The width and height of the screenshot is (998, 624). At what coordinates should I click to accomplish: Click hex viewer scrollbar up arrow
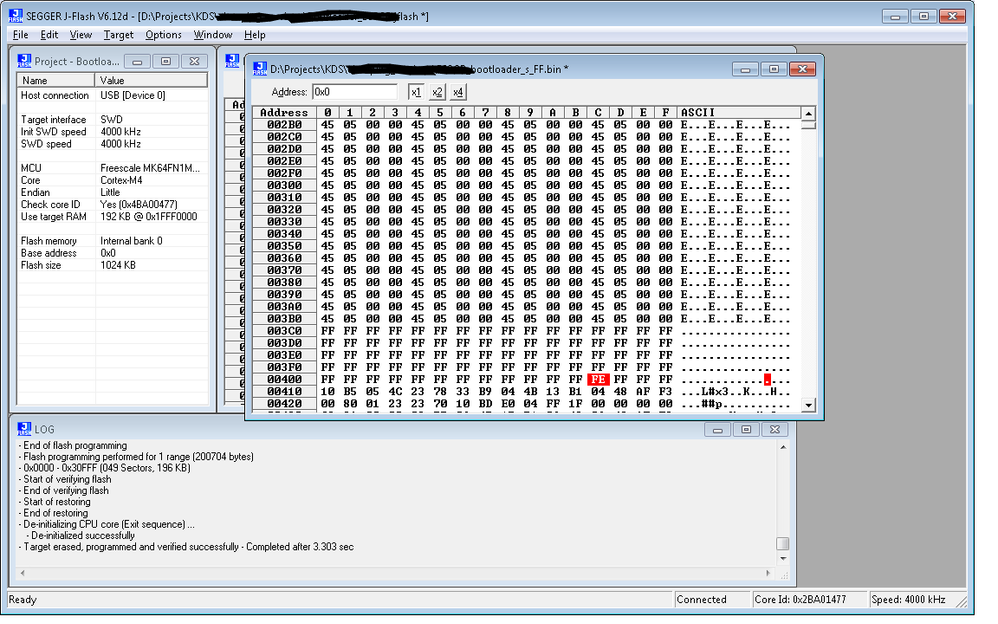(x=808, y=113)
